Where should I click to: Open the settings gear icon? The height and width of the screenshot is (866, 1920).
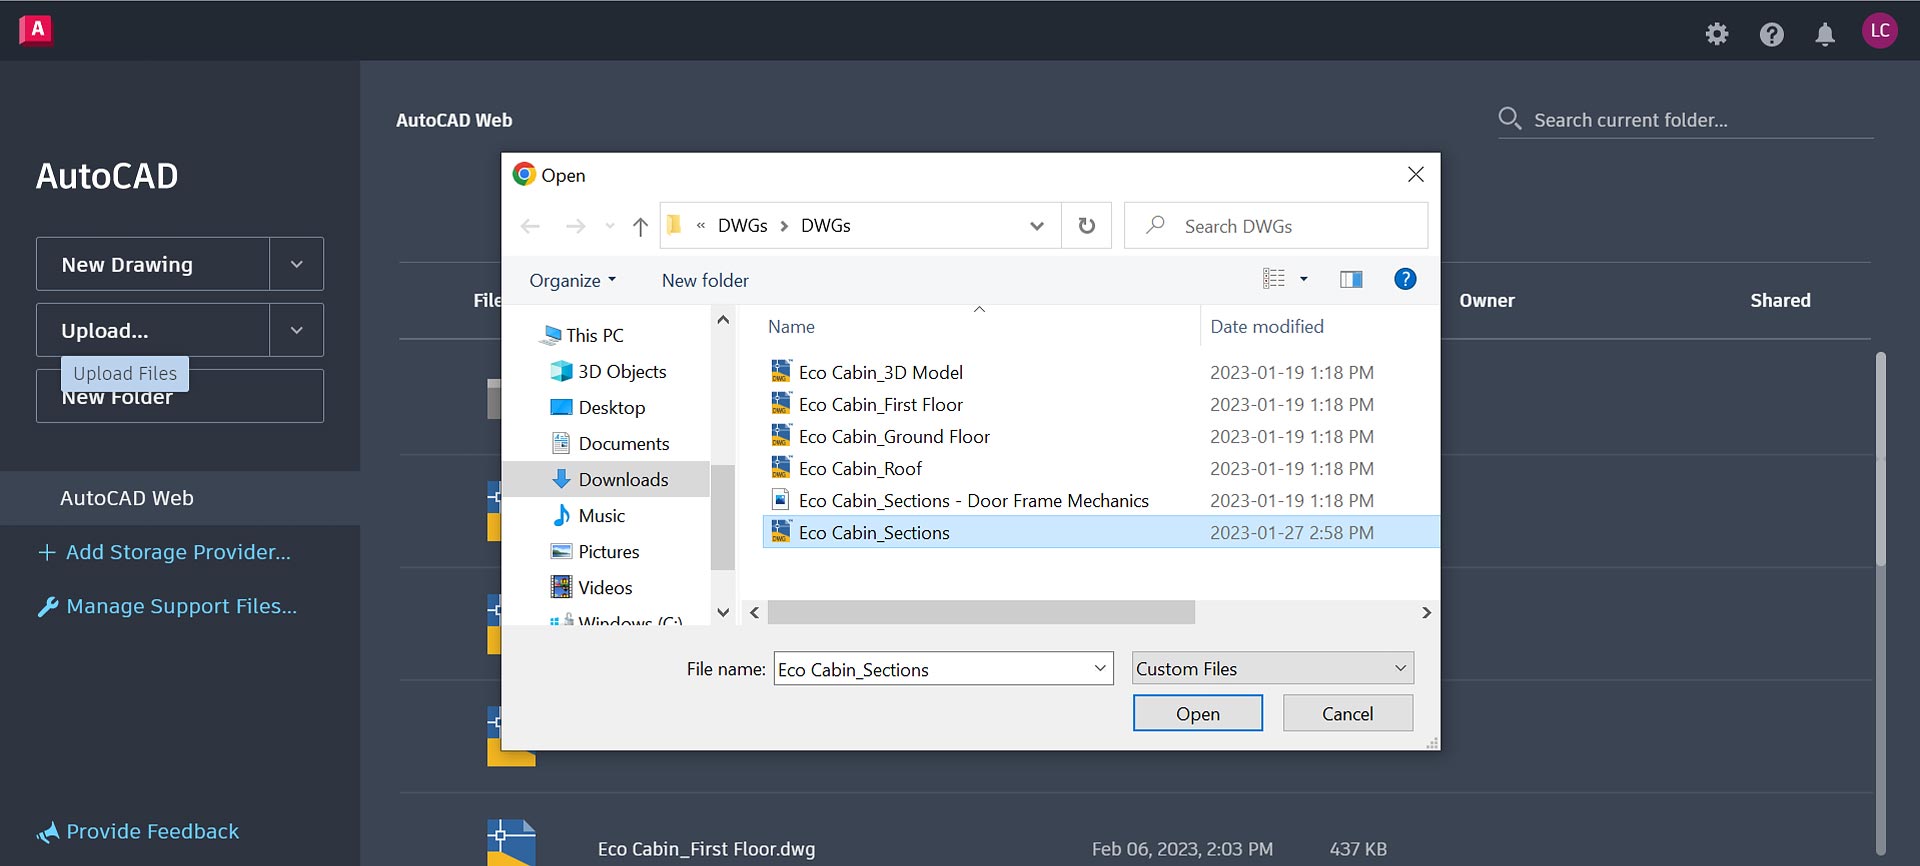pos(1716,34)
